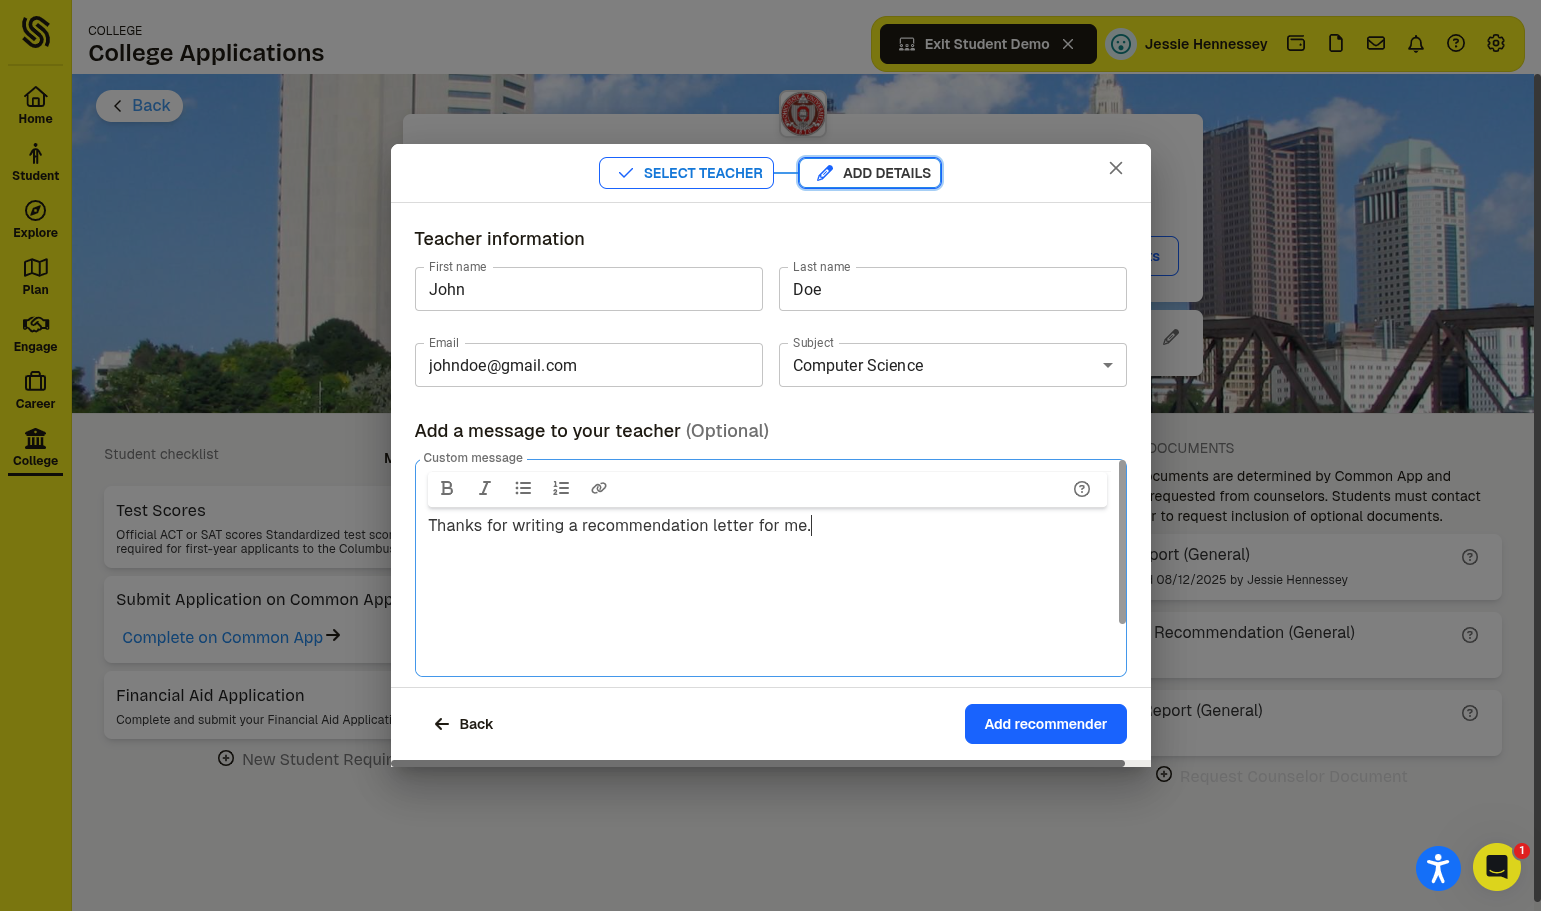Click the Secondly logo in the sidebar

(x=35, y=32)
